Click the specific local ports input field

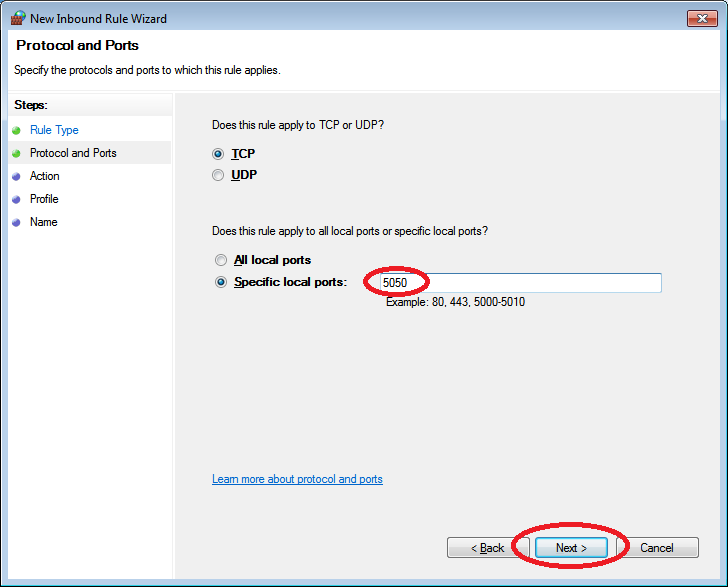[520, 283]
